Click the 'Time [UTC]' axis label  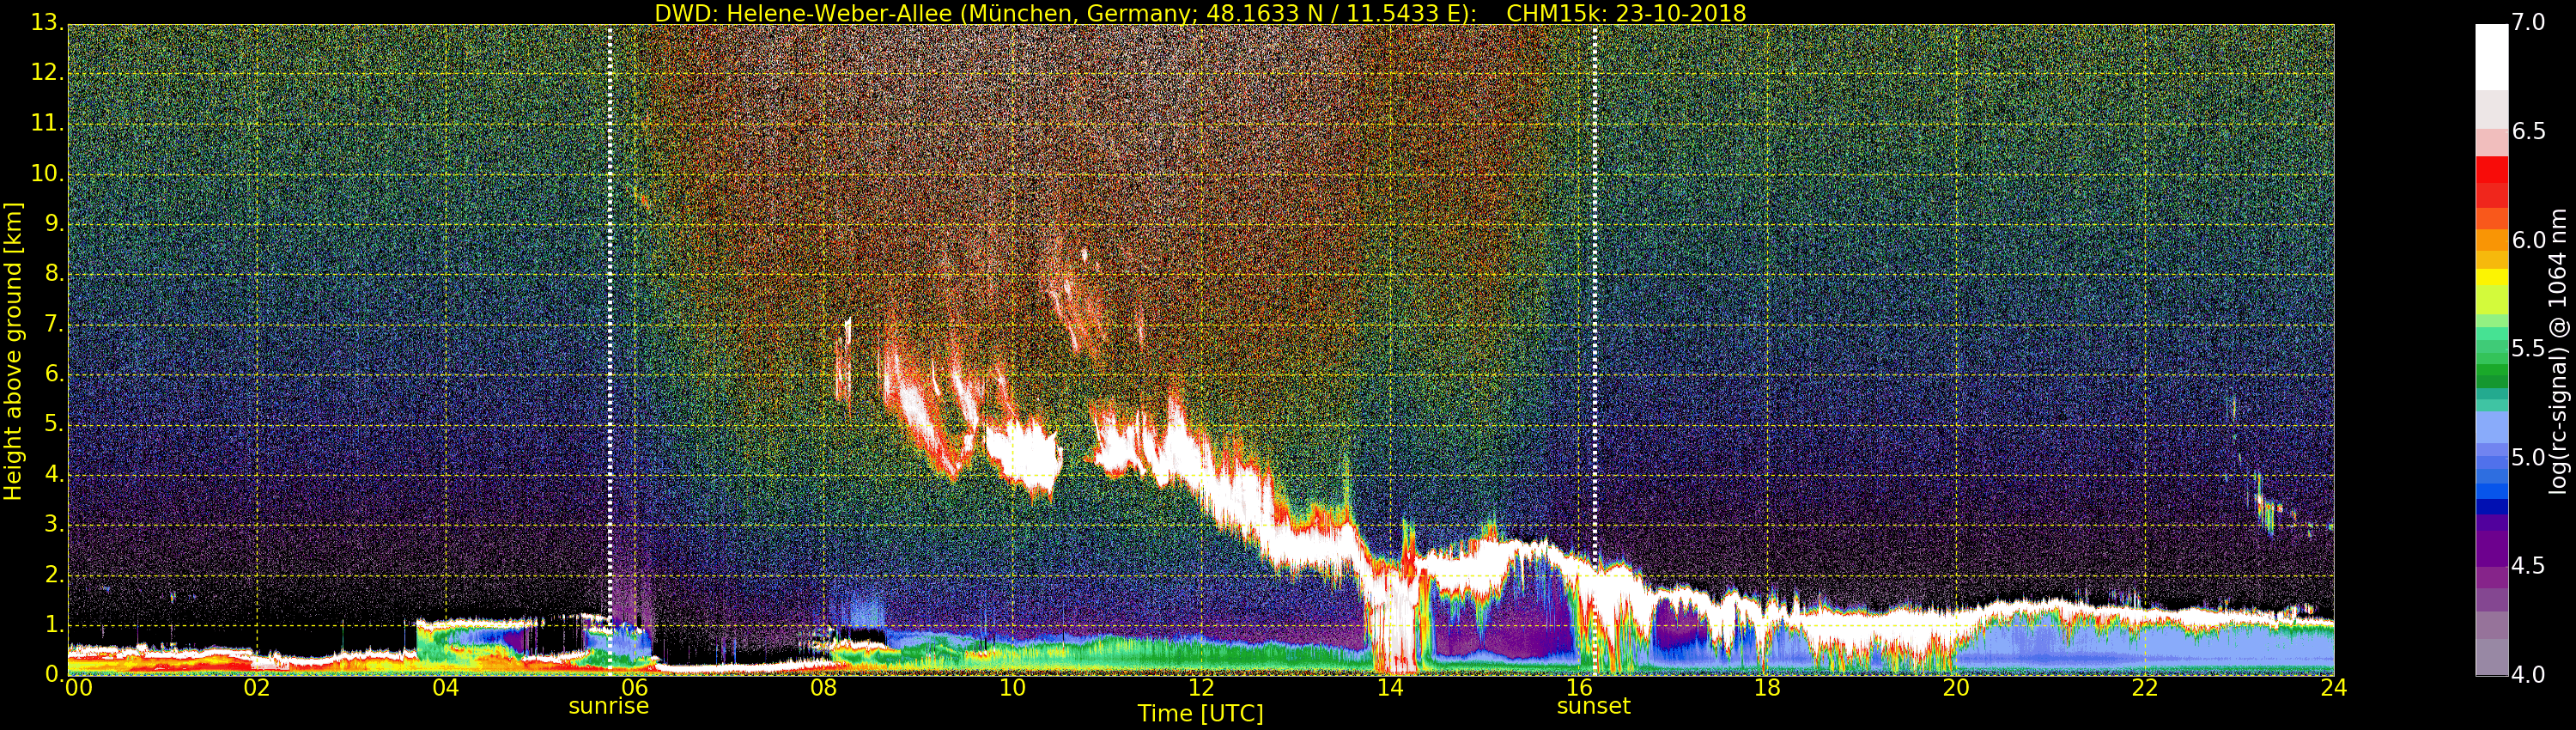1200,714
